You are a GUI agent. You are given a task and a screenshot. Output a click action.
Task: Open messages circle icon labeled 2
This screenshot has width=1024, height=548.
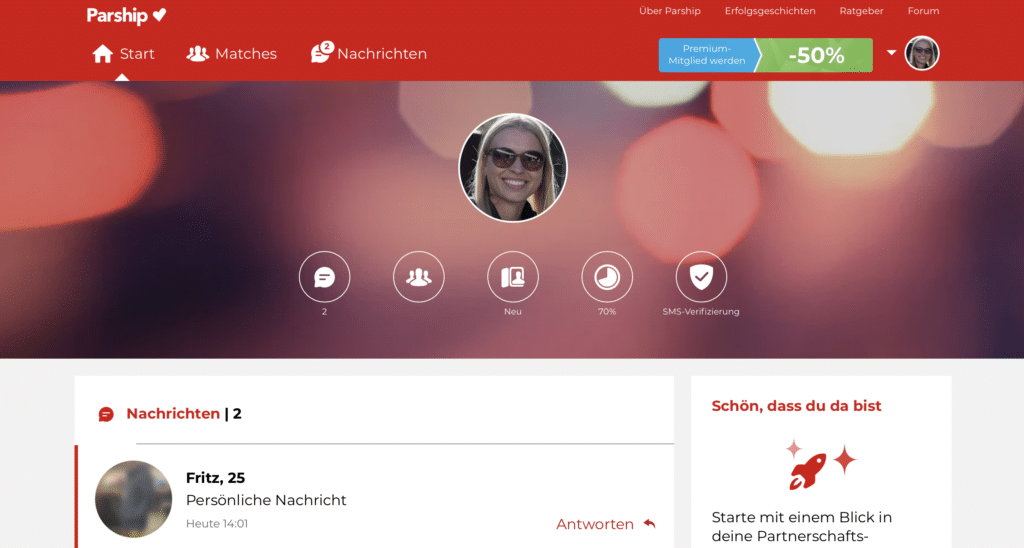click(325, 277)
